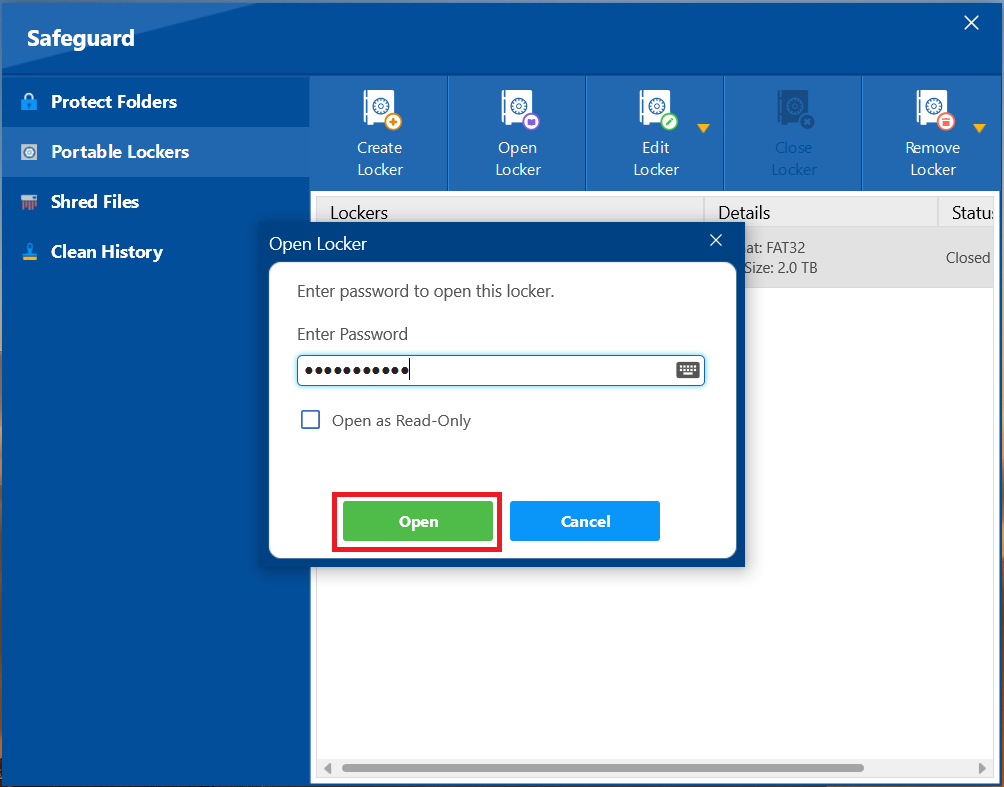Expand the Remove Locker dropdown arrow

(x=979, y=129)
